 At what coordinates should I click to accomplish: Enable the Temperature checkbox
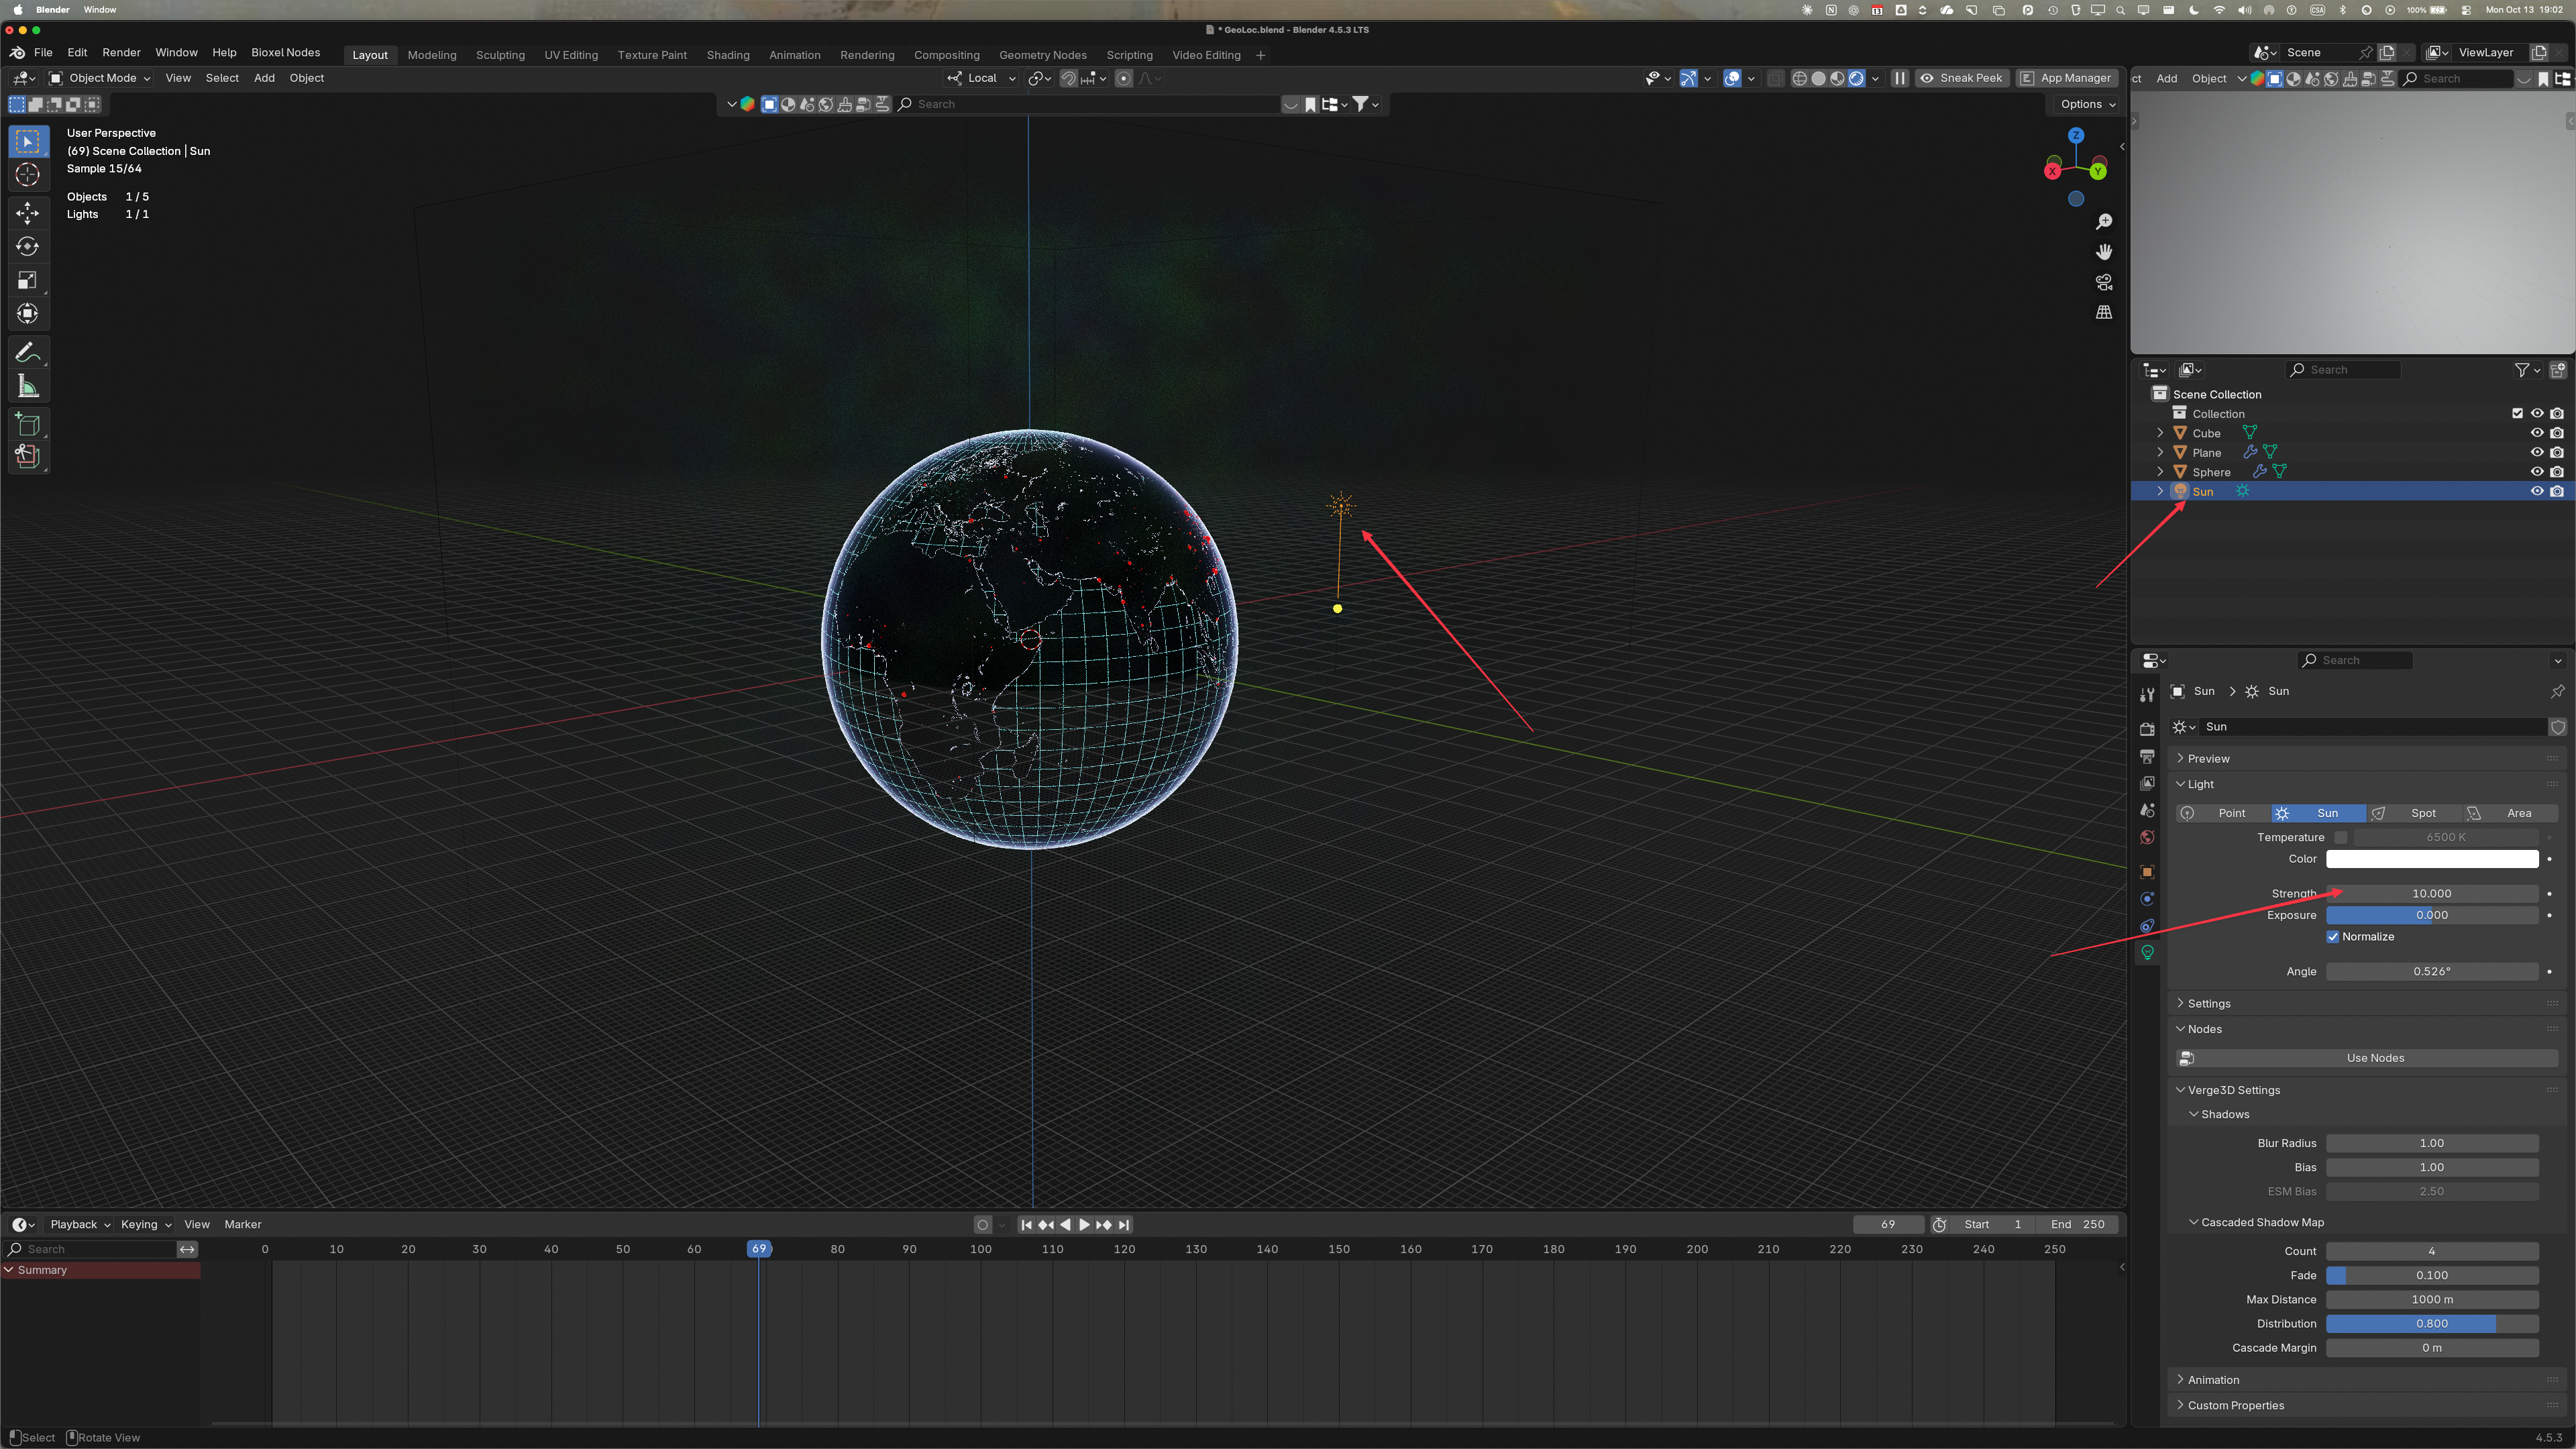click(x=2341, y=837)
